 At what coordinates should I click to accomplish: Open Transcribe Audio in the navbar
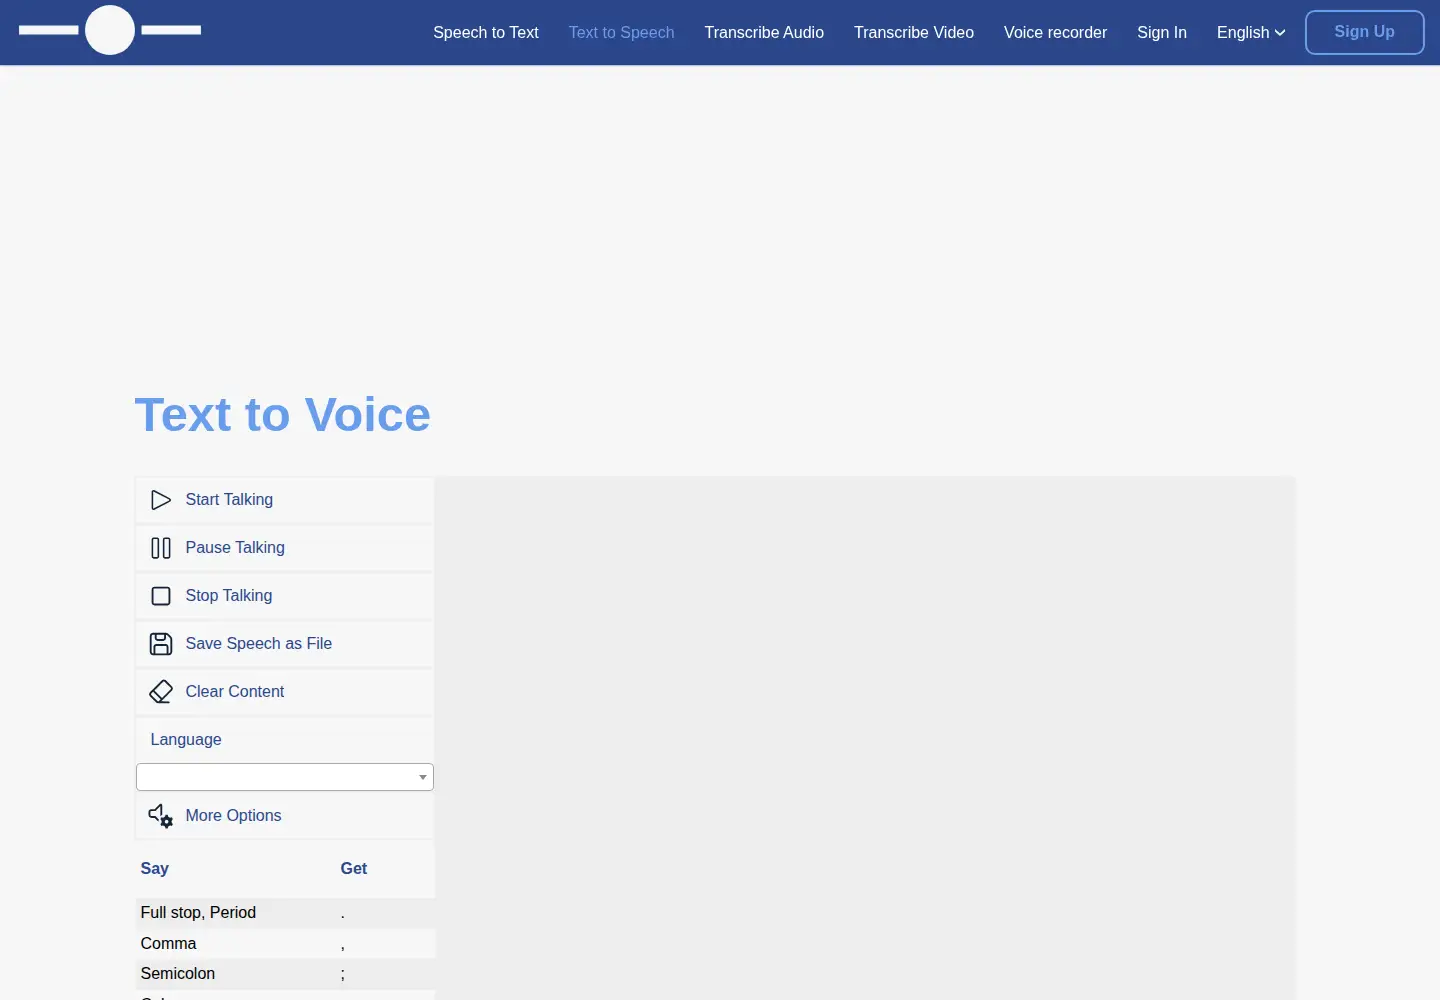point(764,32)
